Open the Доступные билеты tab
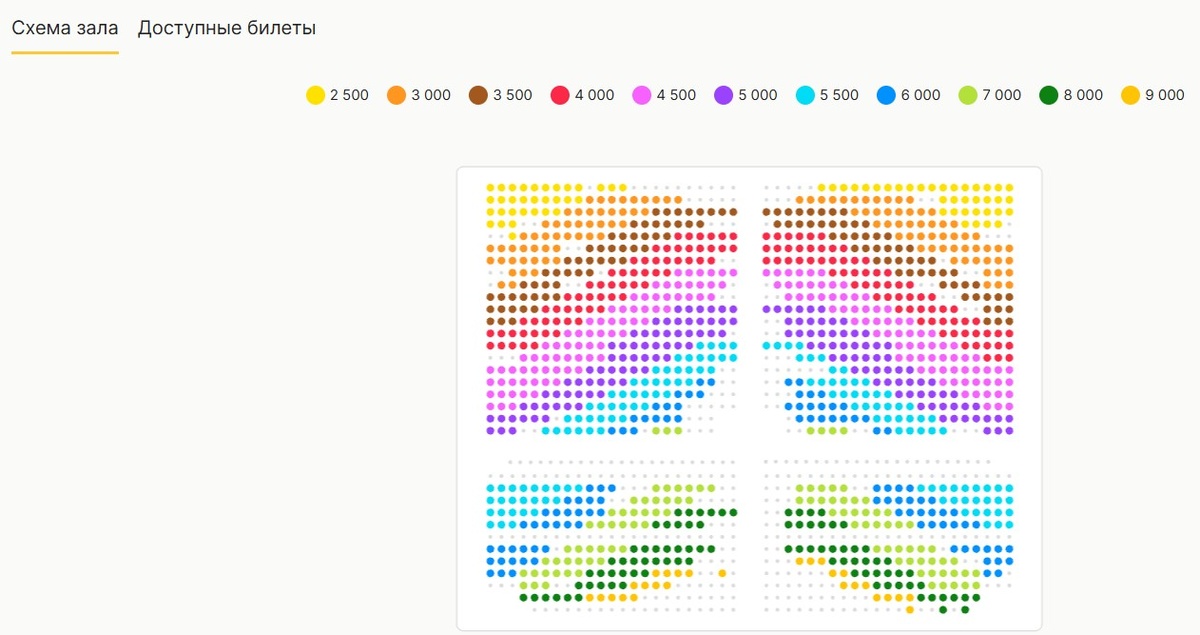The height and width of the screenshot is (635, 1200). [x=227, y=28]
